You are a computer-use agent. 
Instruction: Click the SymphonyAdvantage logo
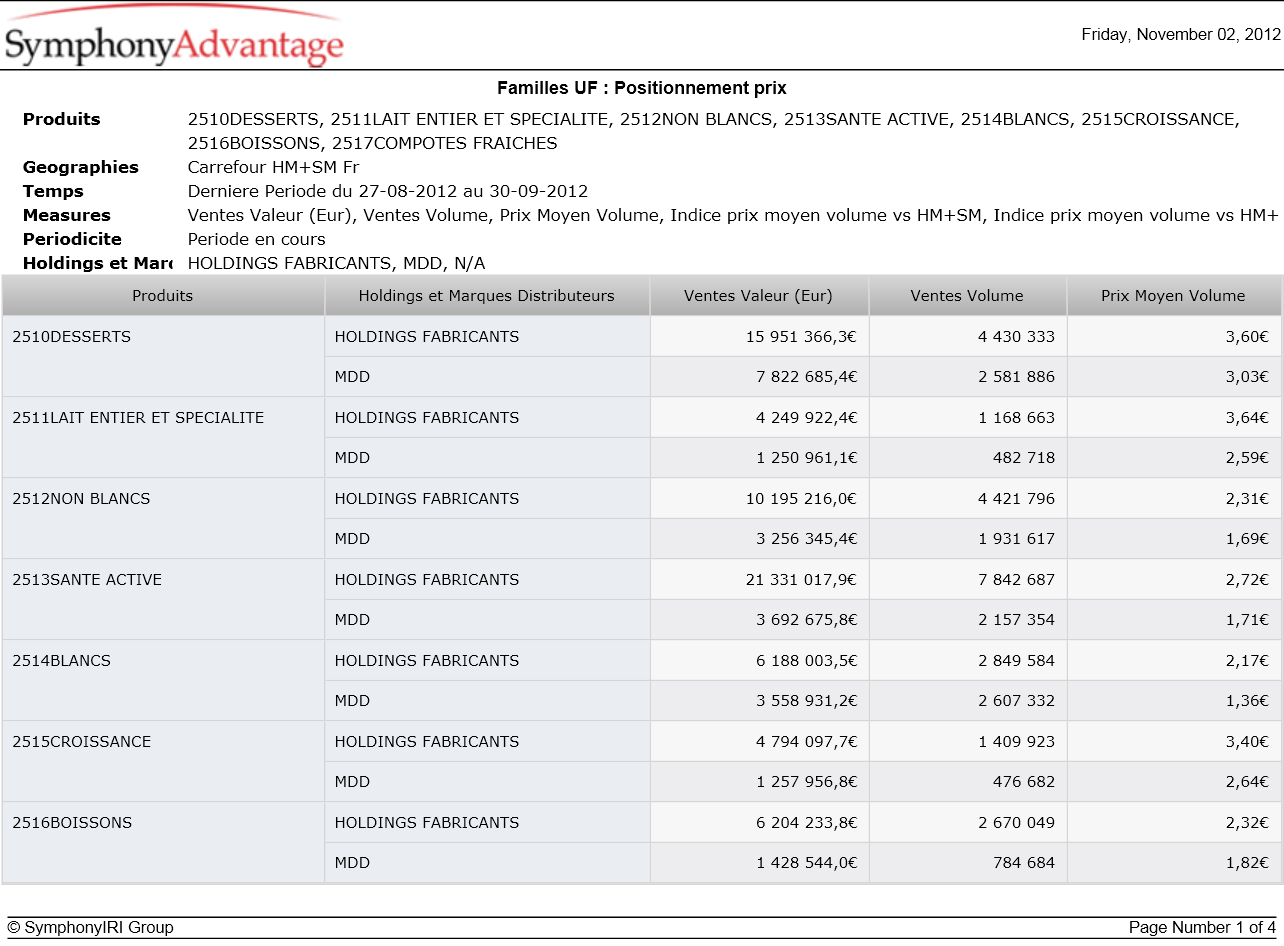(175, 38)
